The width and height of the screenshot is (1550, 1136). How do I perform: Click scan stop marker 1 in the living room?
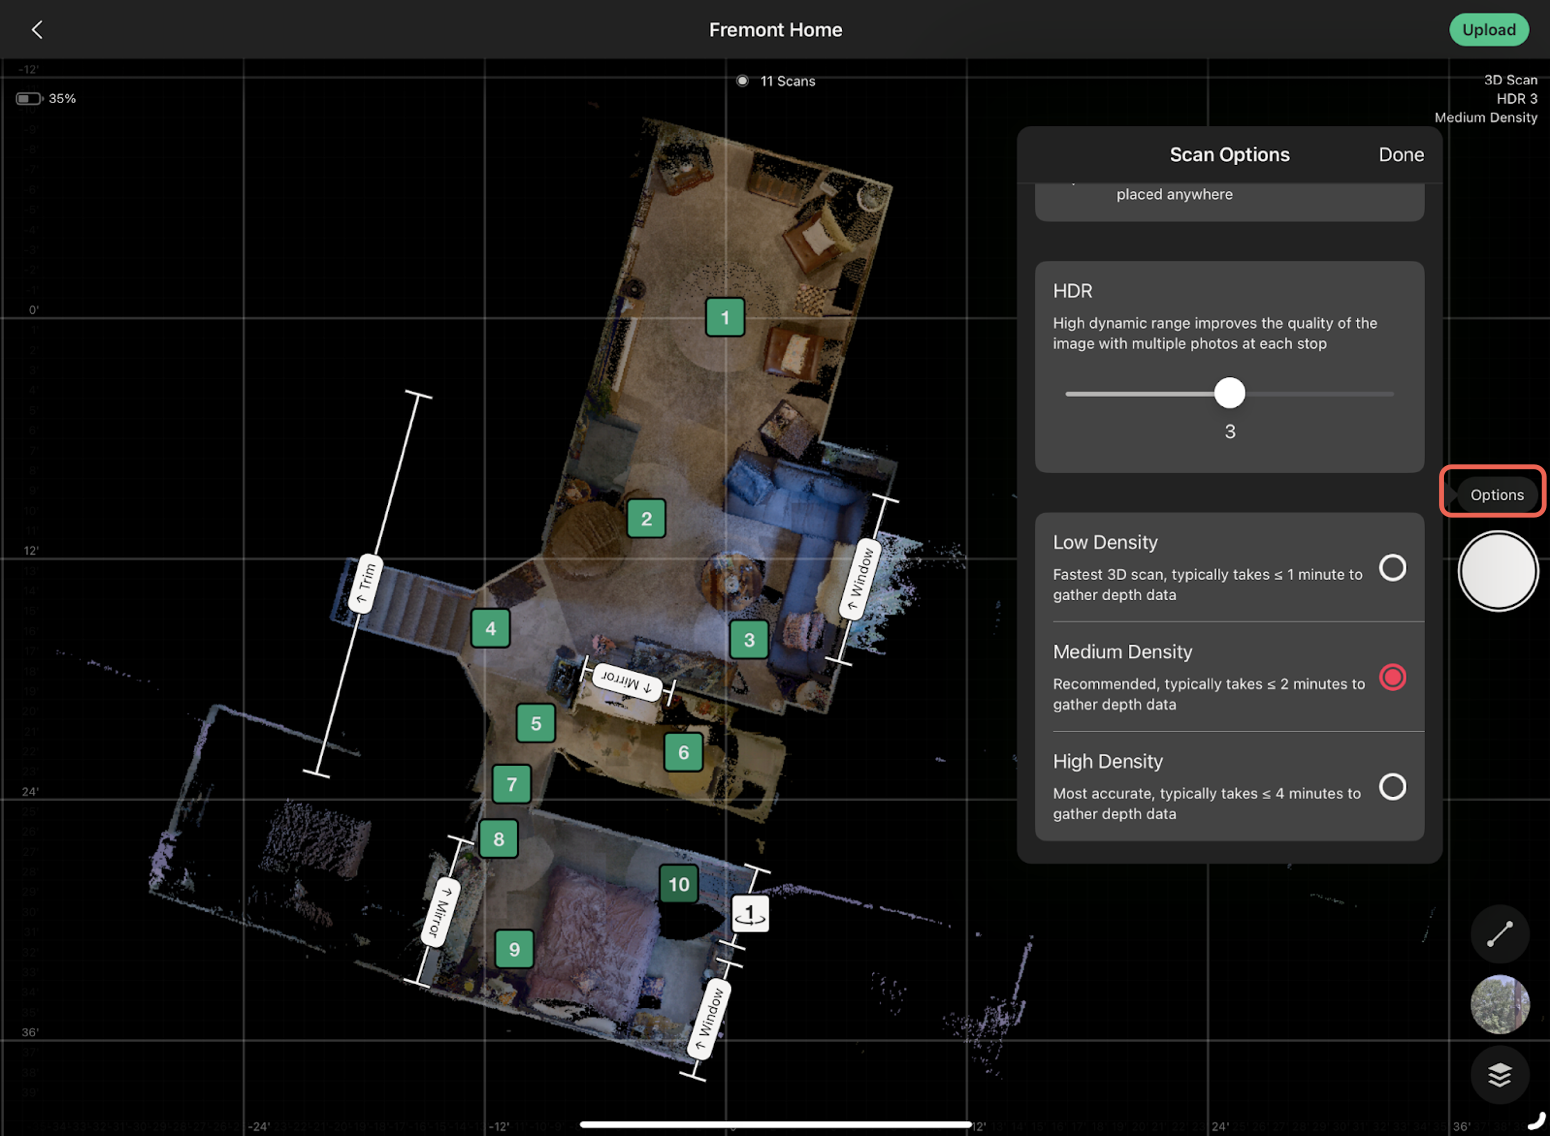(x=724, y=317)
